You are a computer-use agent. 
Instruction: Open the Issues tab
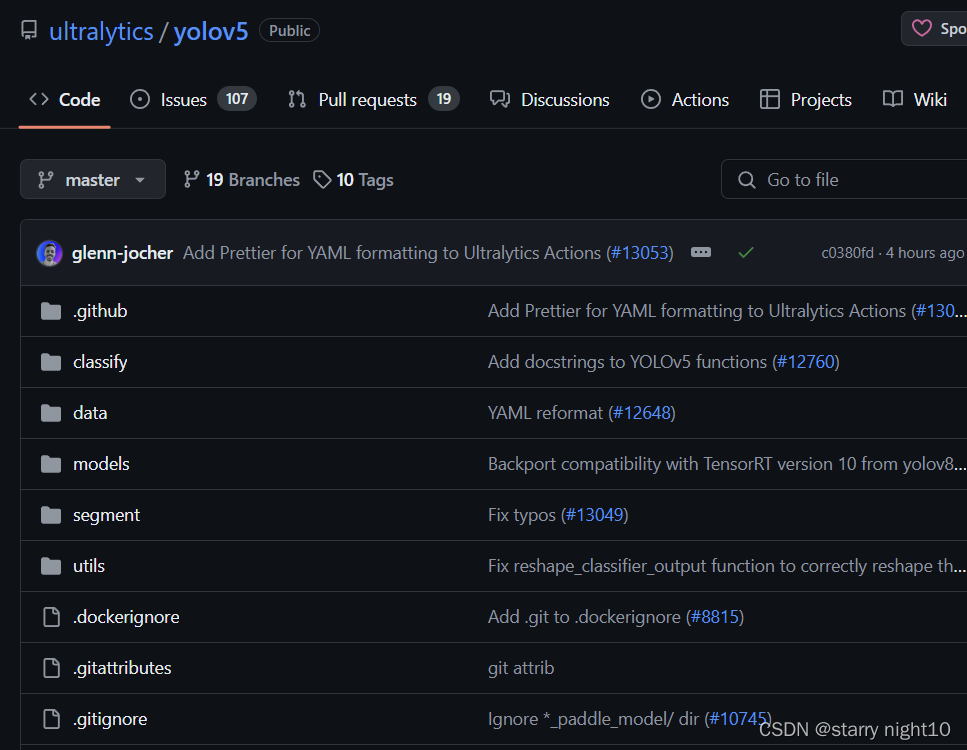(x=193, y=99)
